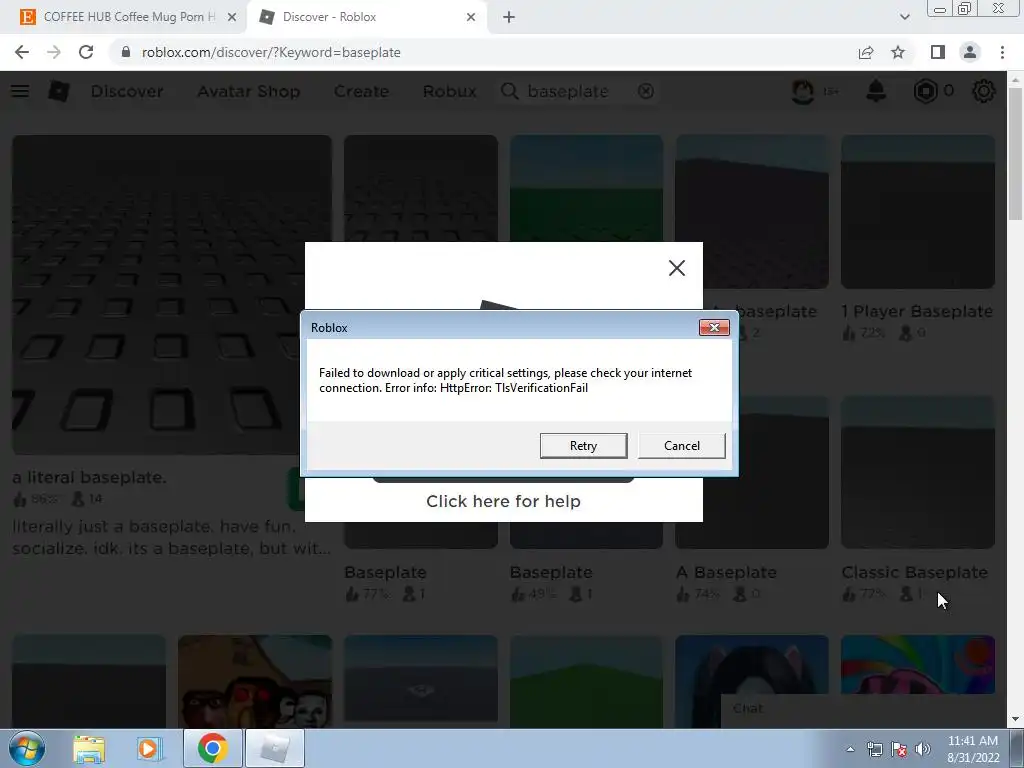Open Classic Baseplate game

coord(918,472)
